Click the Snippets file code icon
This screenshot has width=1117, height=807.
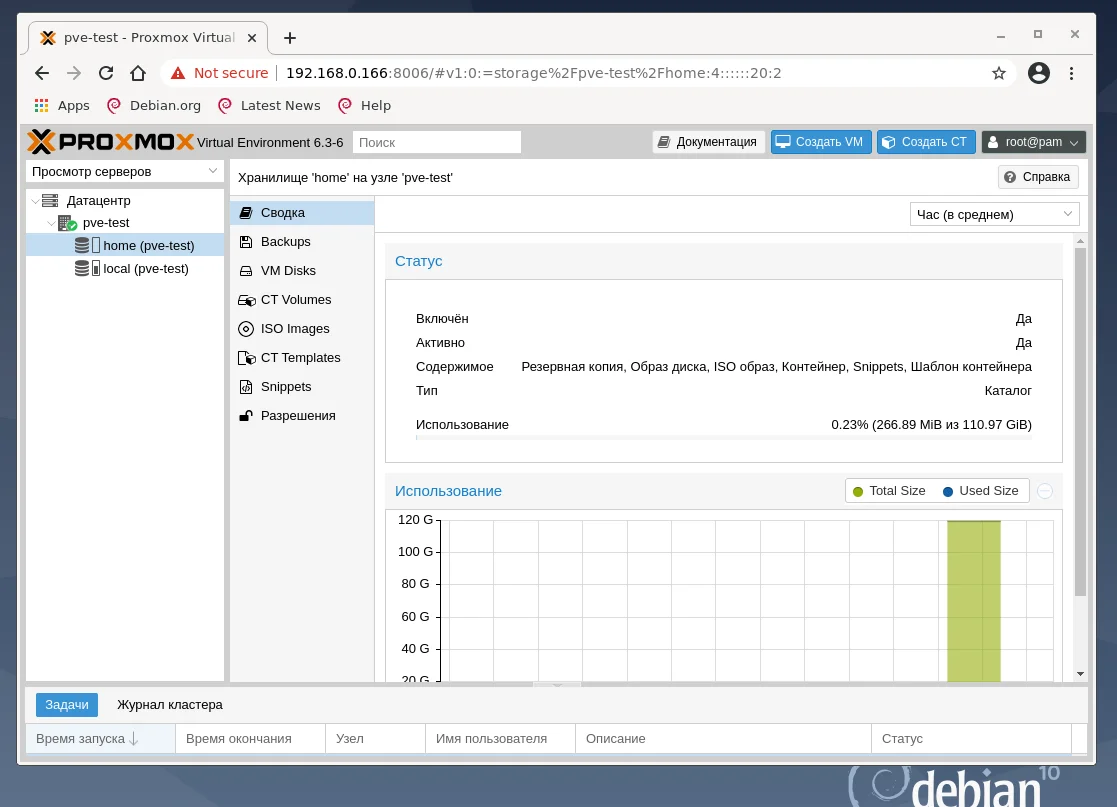(x=246, y=387)
